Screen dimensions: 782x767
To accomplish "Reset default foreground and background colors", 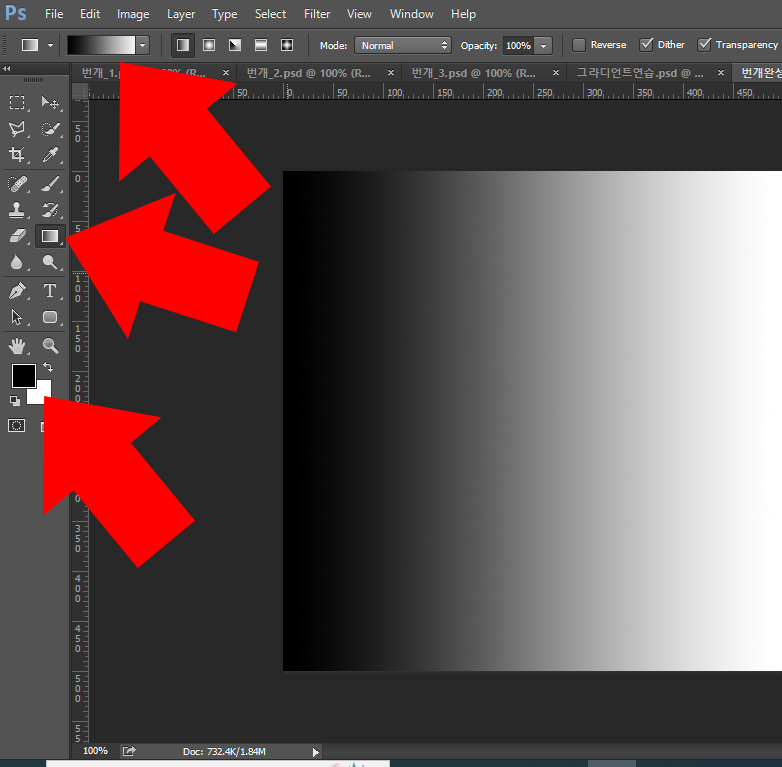I will (x=14, y=400).
